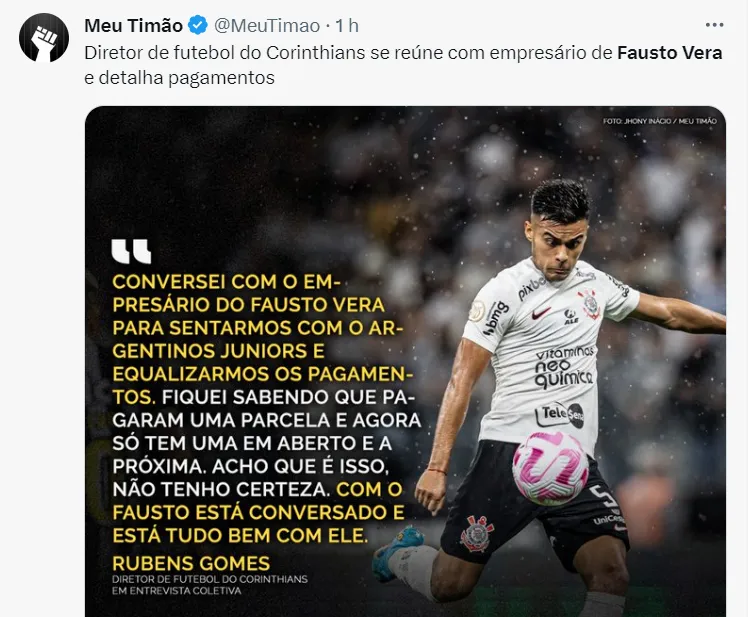749x617 pixels.
Task: Click the Corinthians crest on the black shorts
Action: tap(477, 533)
